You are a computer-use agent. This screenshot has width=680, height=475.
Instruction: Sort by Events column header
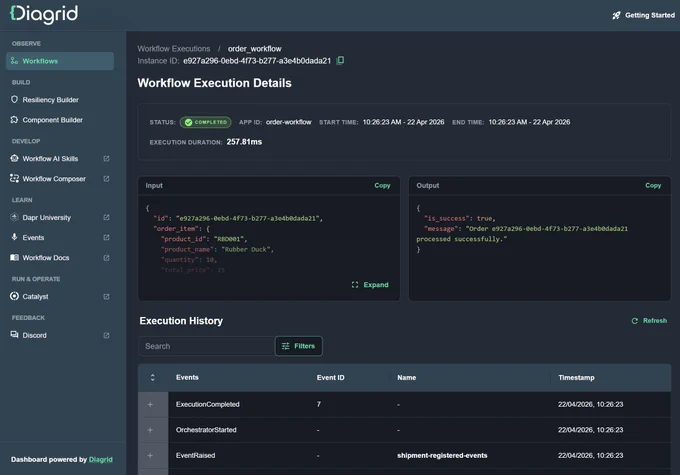[x=187, y=377]
